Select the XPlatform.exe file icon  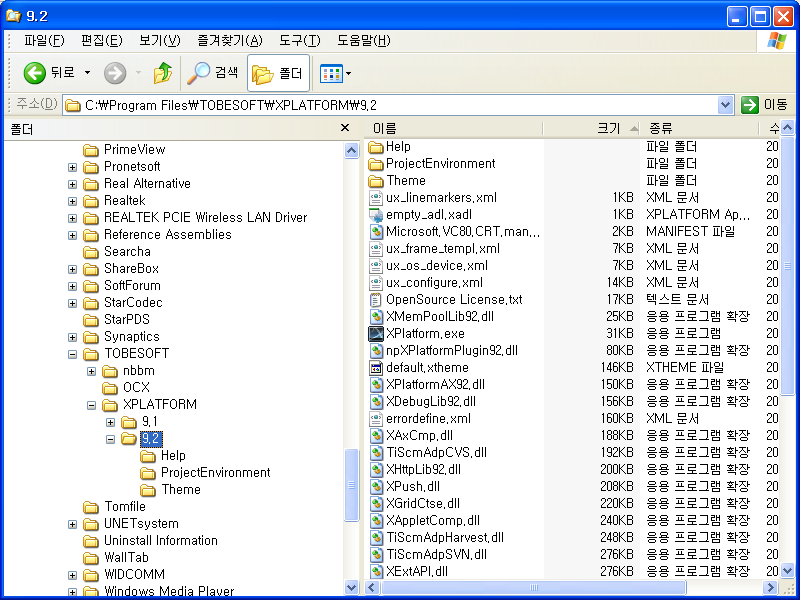[x=376, y=334]
